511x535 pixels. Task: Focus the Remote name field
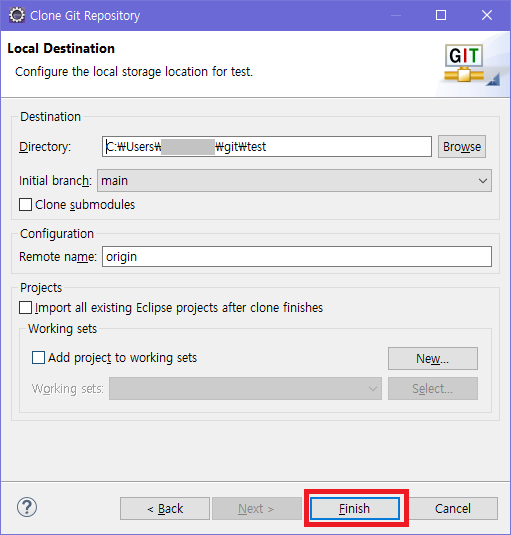coord(297,257)
